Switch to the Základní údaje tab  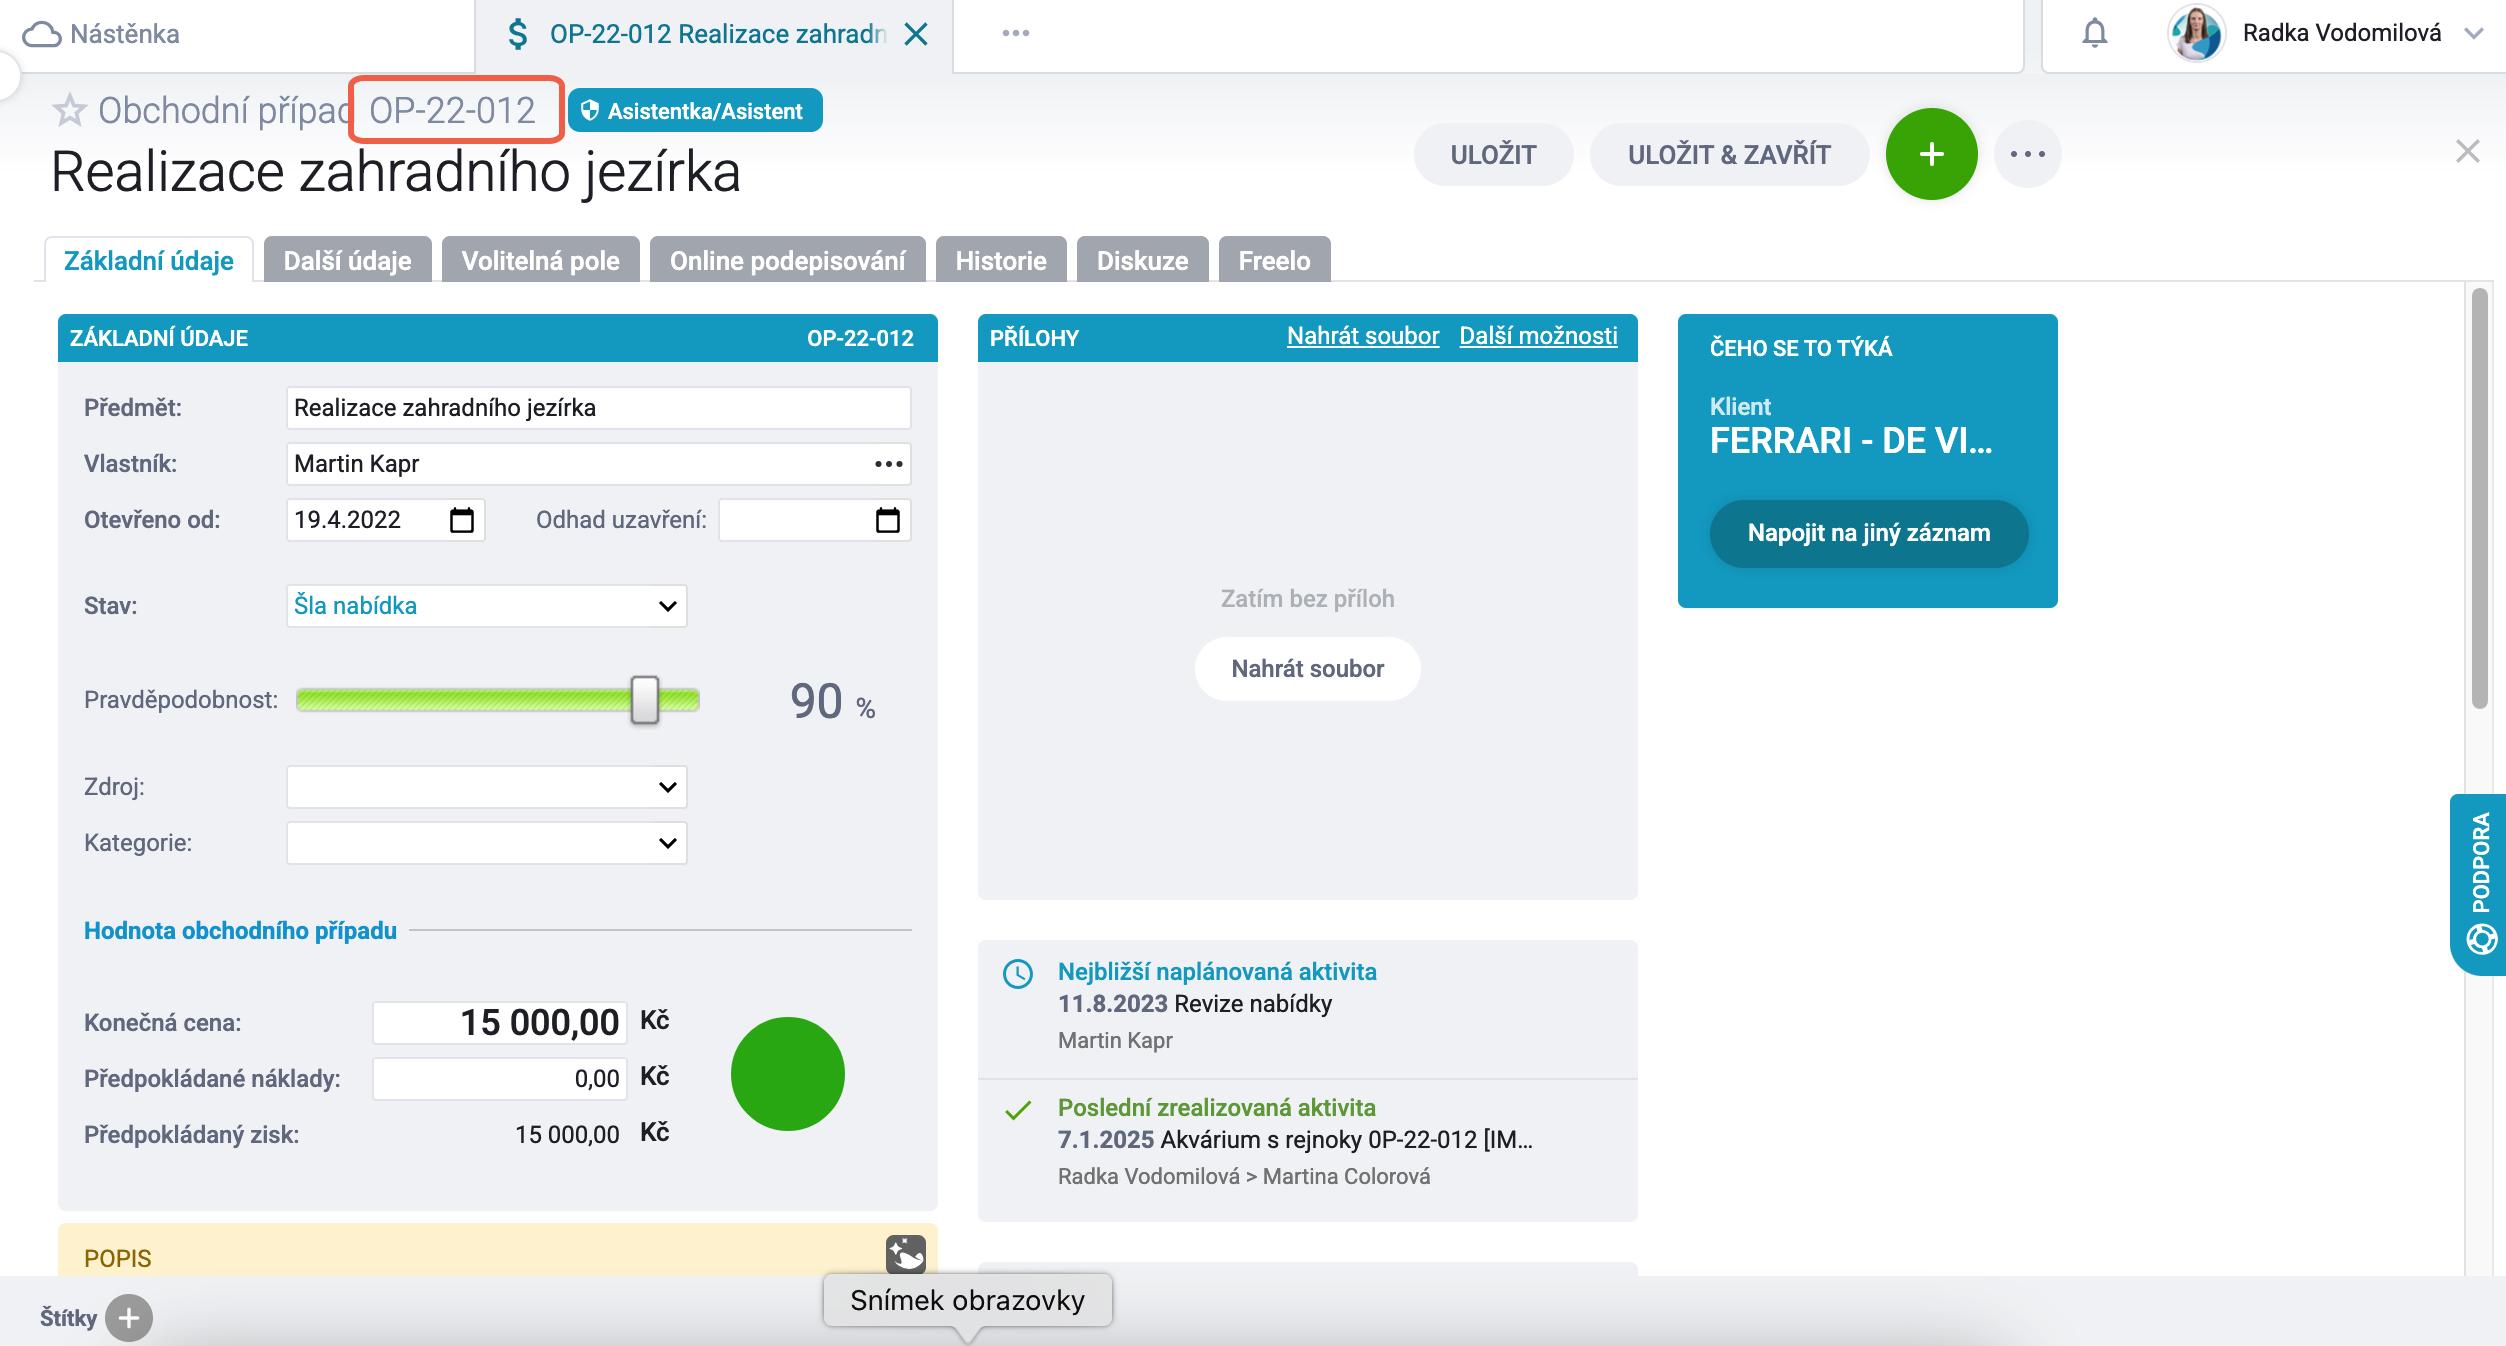(x=149, y=260)
